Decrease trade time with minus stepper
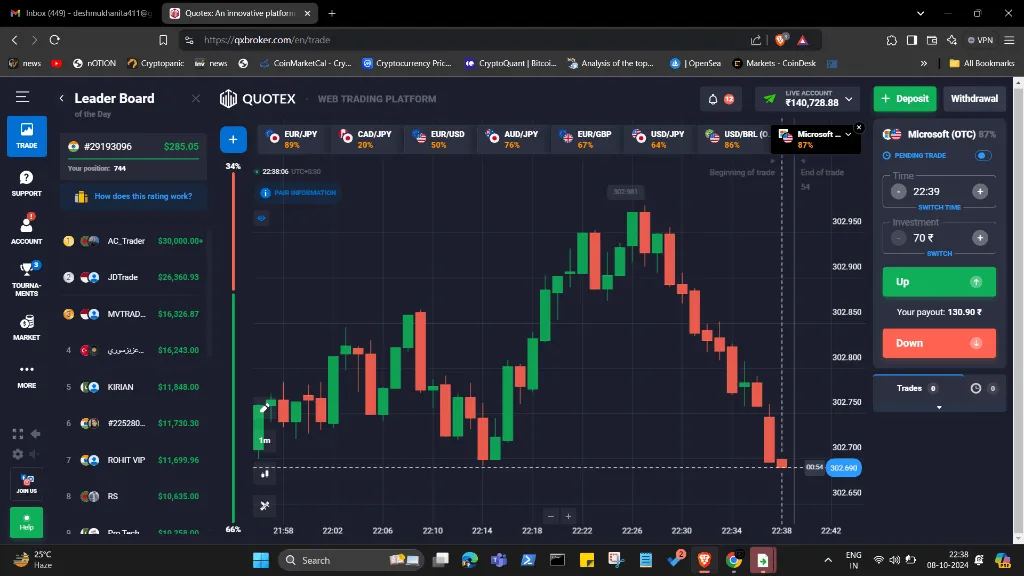 (899, 191)
